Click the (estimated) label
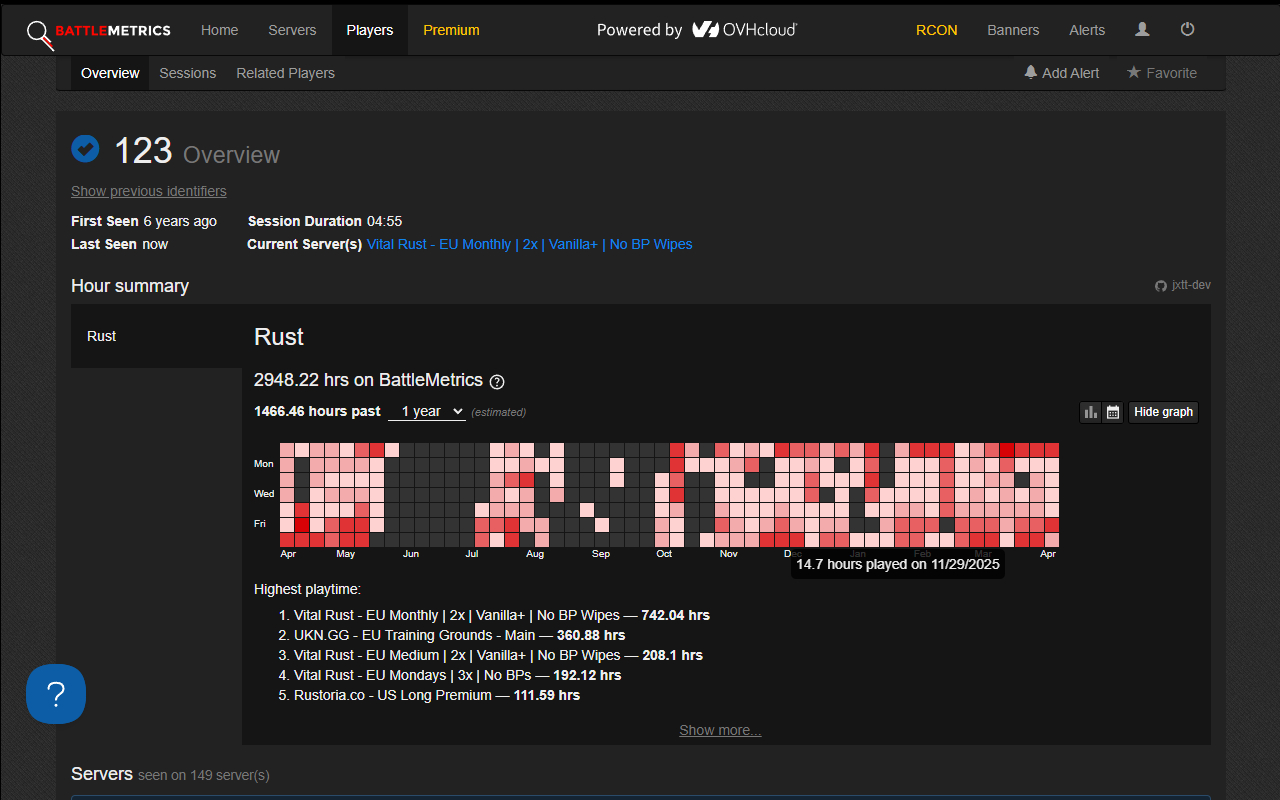Screen dimensions: 1280x800 pyautogui.click(x=499, y=412)
